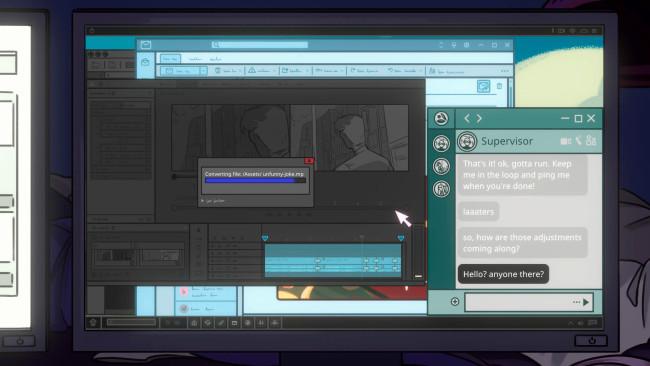650x366 pixels.
Task: Select the "how are those adjustments" message
Action: tap(522, 243)
